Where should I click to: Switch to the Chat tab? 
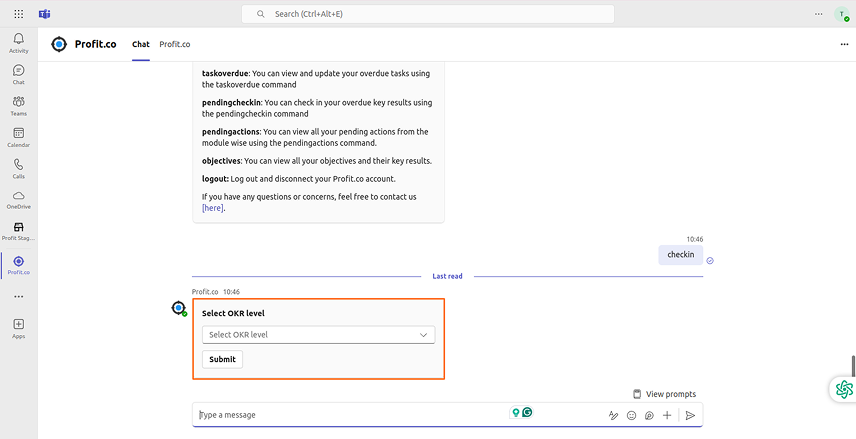coord(141,44)
